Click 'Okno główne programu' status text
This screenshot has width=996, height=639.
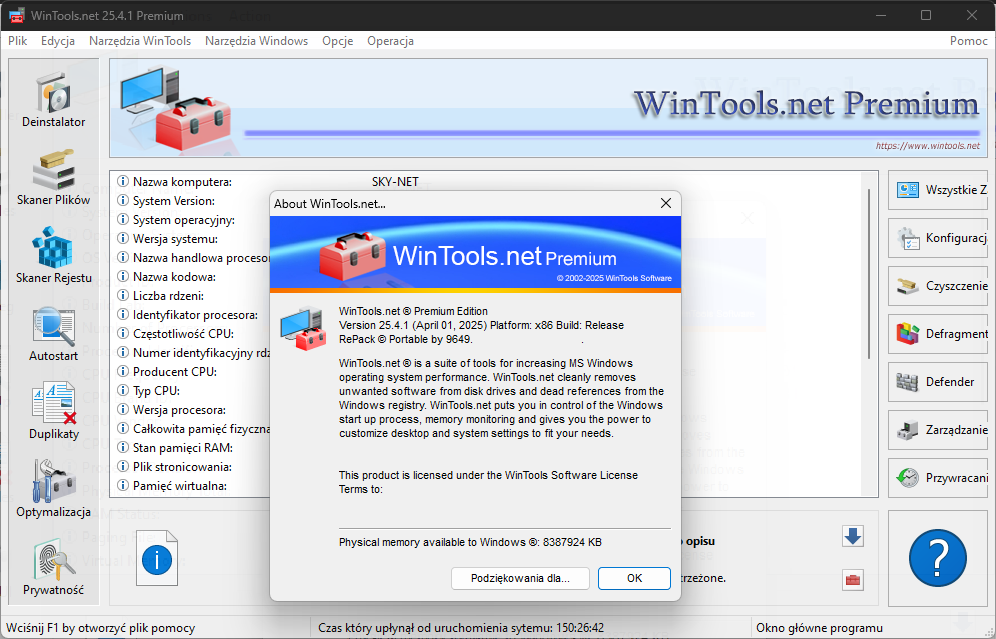pyautogui.click(x=819, y=628)
